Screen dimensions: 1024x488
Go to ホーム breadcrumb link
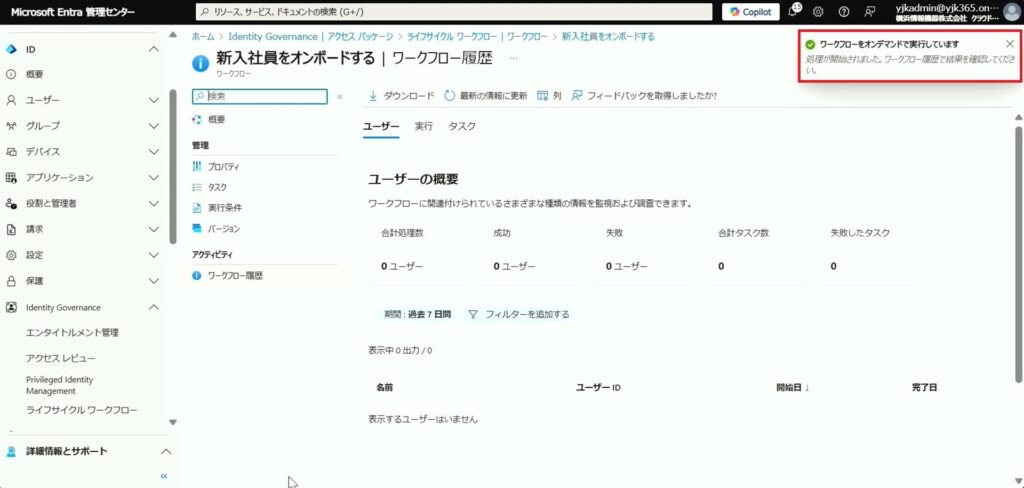coord(202,37)
